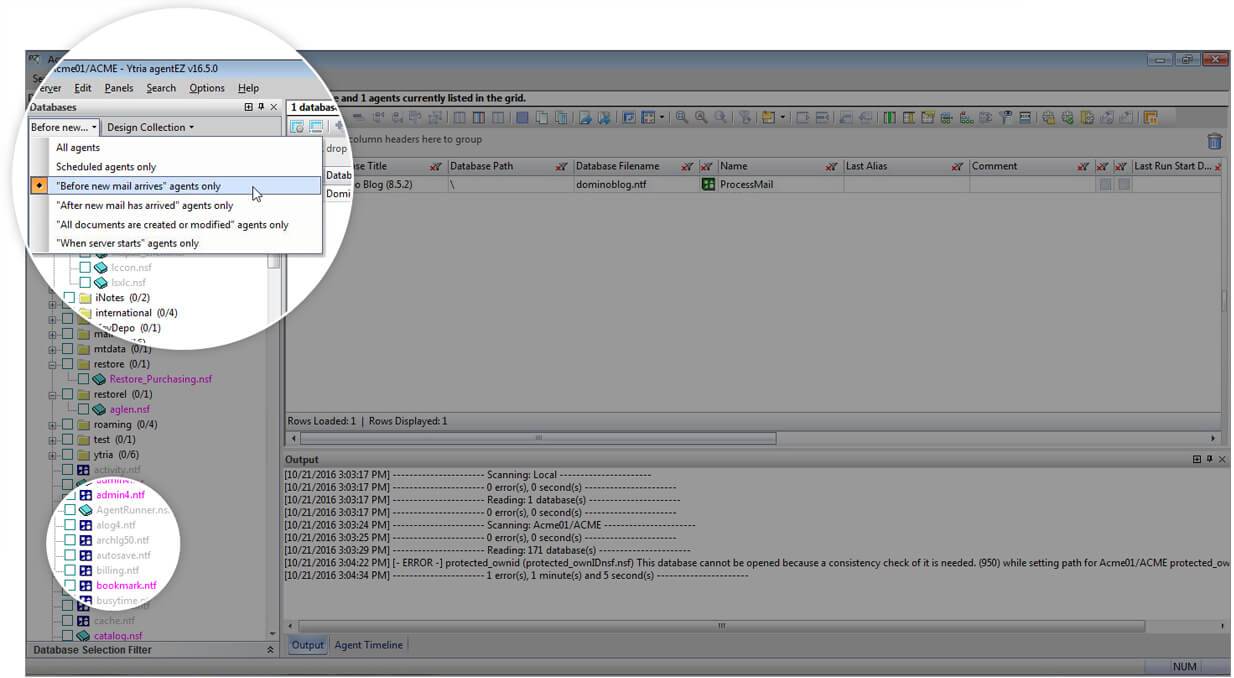
Task: Click the pin icon on Databases panel header
Action: tap(261, 107)
